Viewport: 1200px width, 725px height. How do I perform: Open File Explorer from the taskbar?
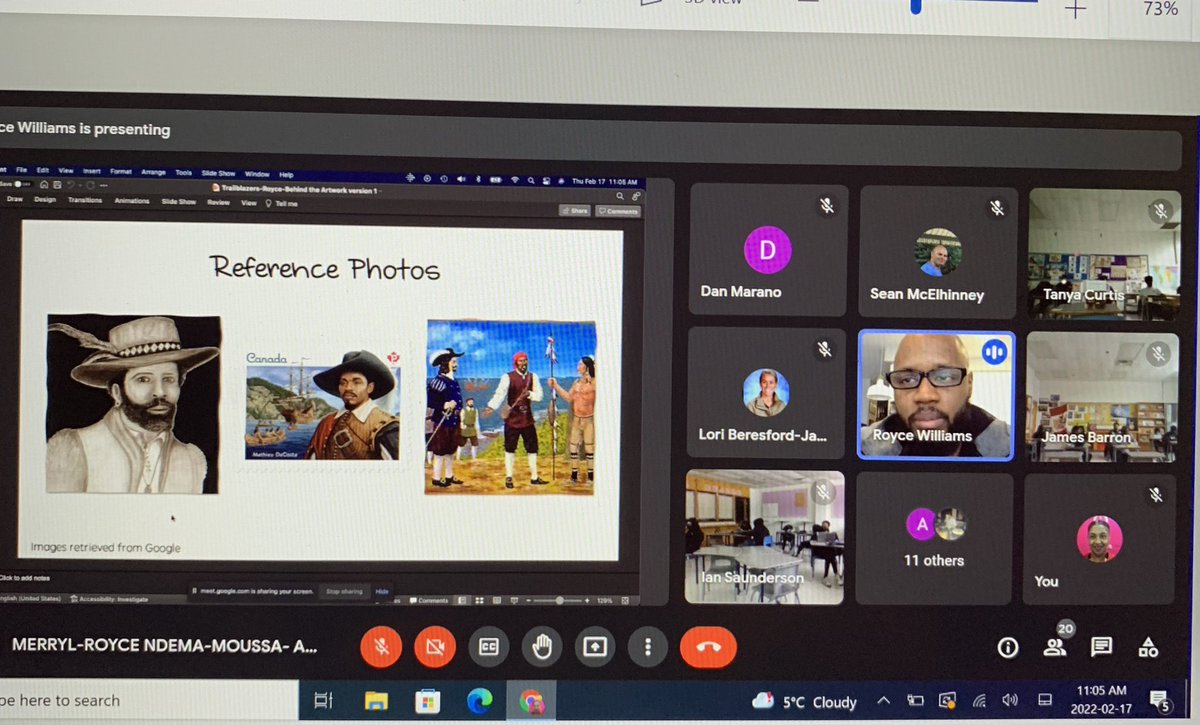376,700
